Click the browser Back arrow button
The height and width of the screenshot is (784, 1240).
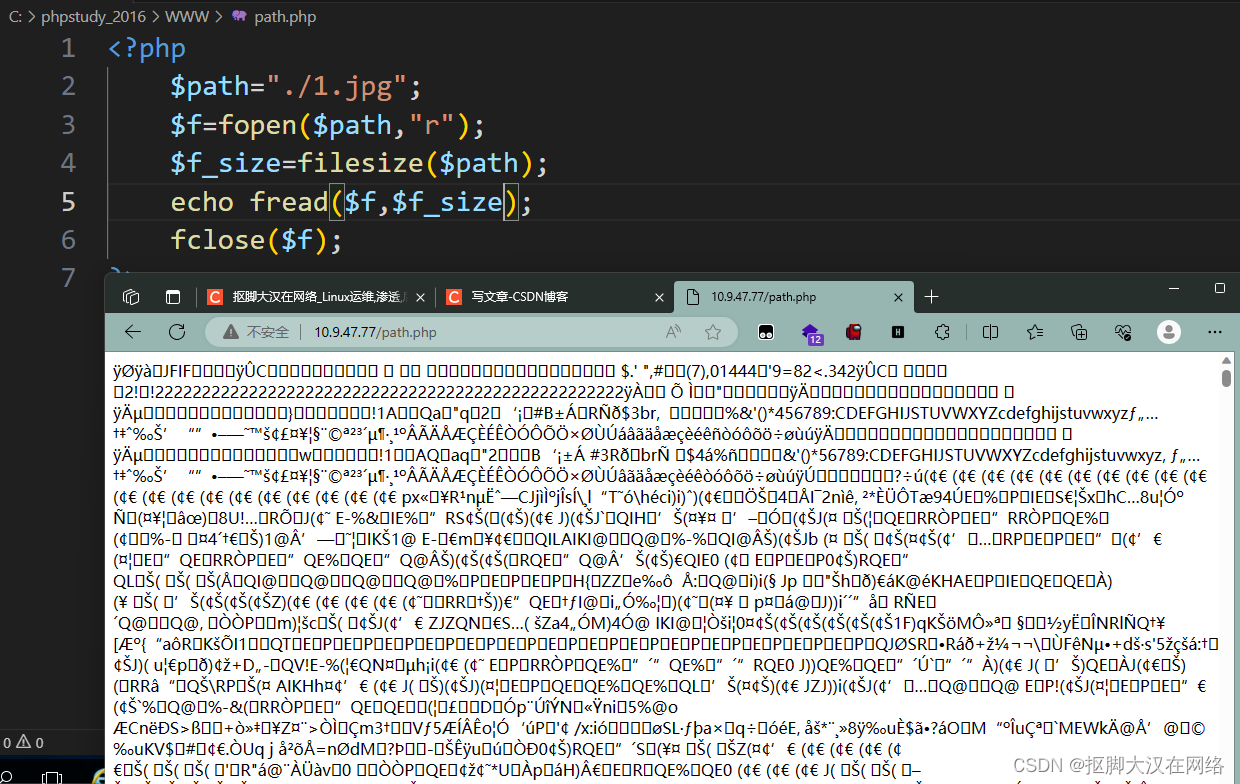133,331
